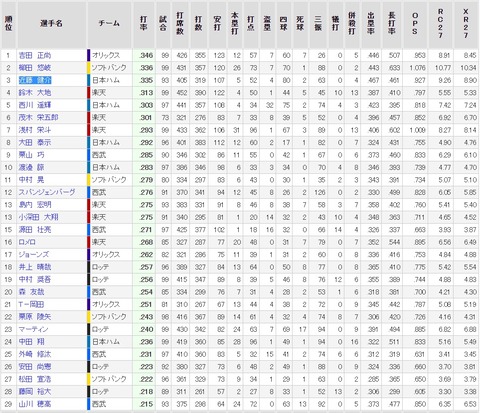This screenshot has width=480, height=413.
Task: Click the チーム column header
Action: pos(109,24)
